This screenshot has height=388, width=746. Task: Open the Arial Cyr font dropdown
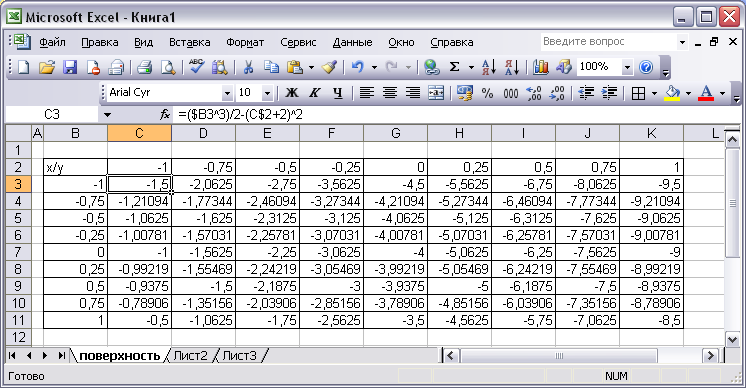[227, 93]
